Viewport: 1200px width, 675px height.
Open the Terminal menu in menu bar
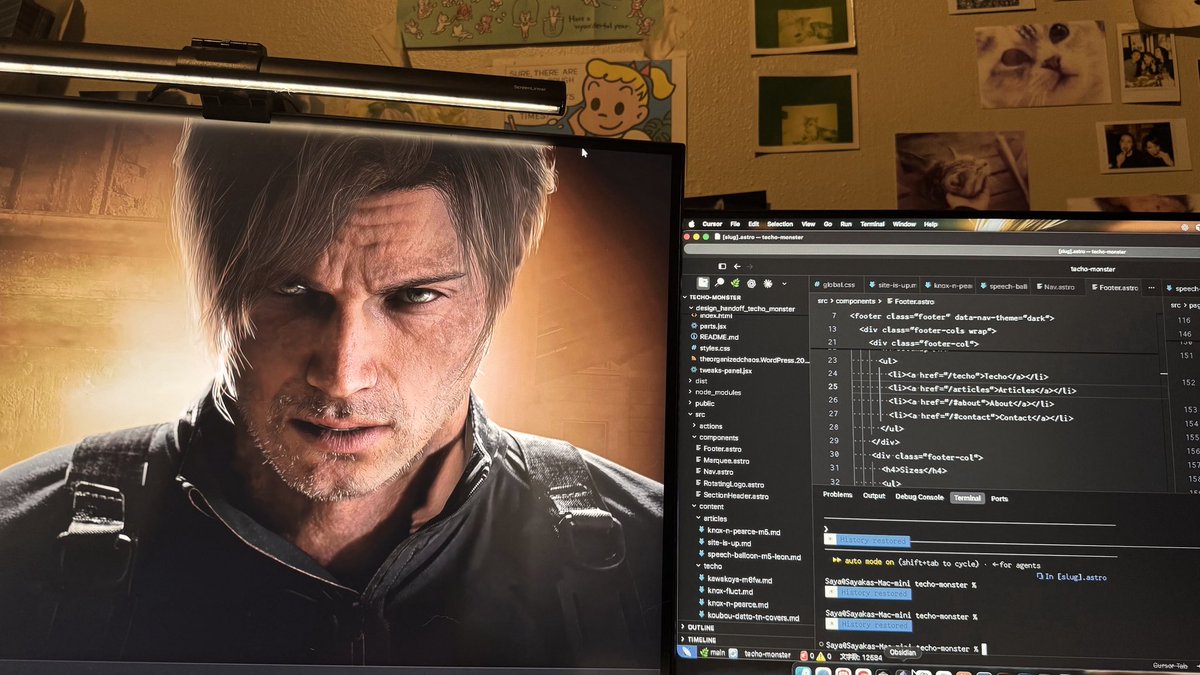(872, 224)
